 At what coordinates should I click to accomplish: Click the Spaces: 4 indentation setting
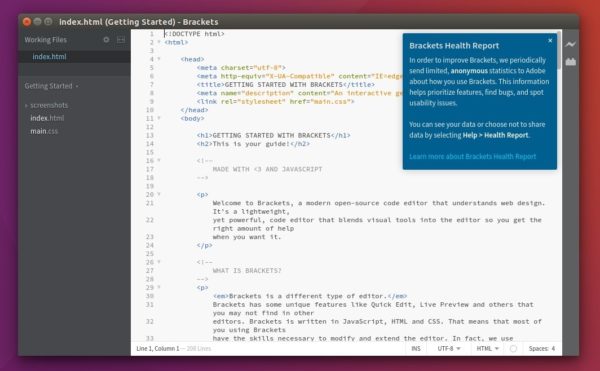coord(541,348)
